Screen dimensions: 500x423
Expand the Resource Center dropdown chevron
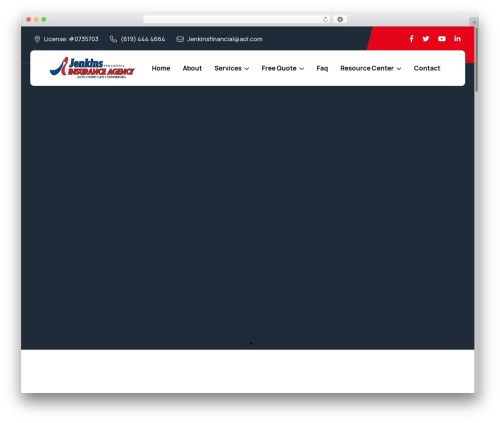coord(399,69)
